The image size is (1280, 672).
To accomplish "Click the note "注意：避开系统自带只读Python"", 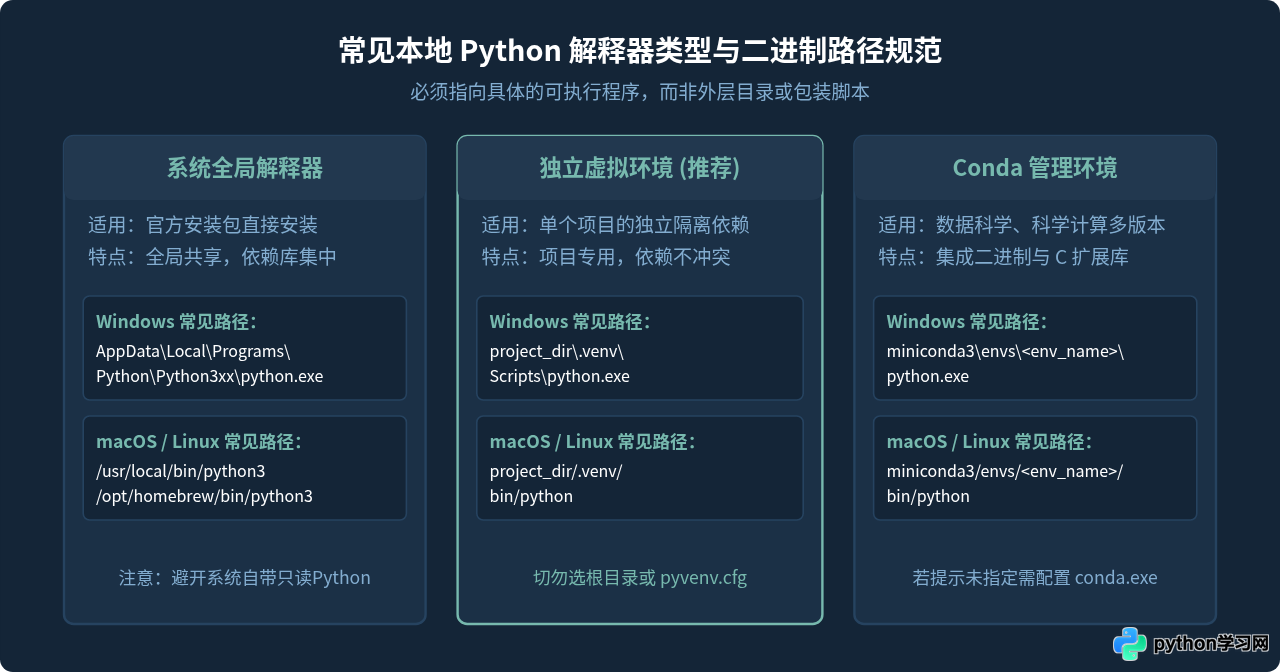I will (x=245, y=578).
